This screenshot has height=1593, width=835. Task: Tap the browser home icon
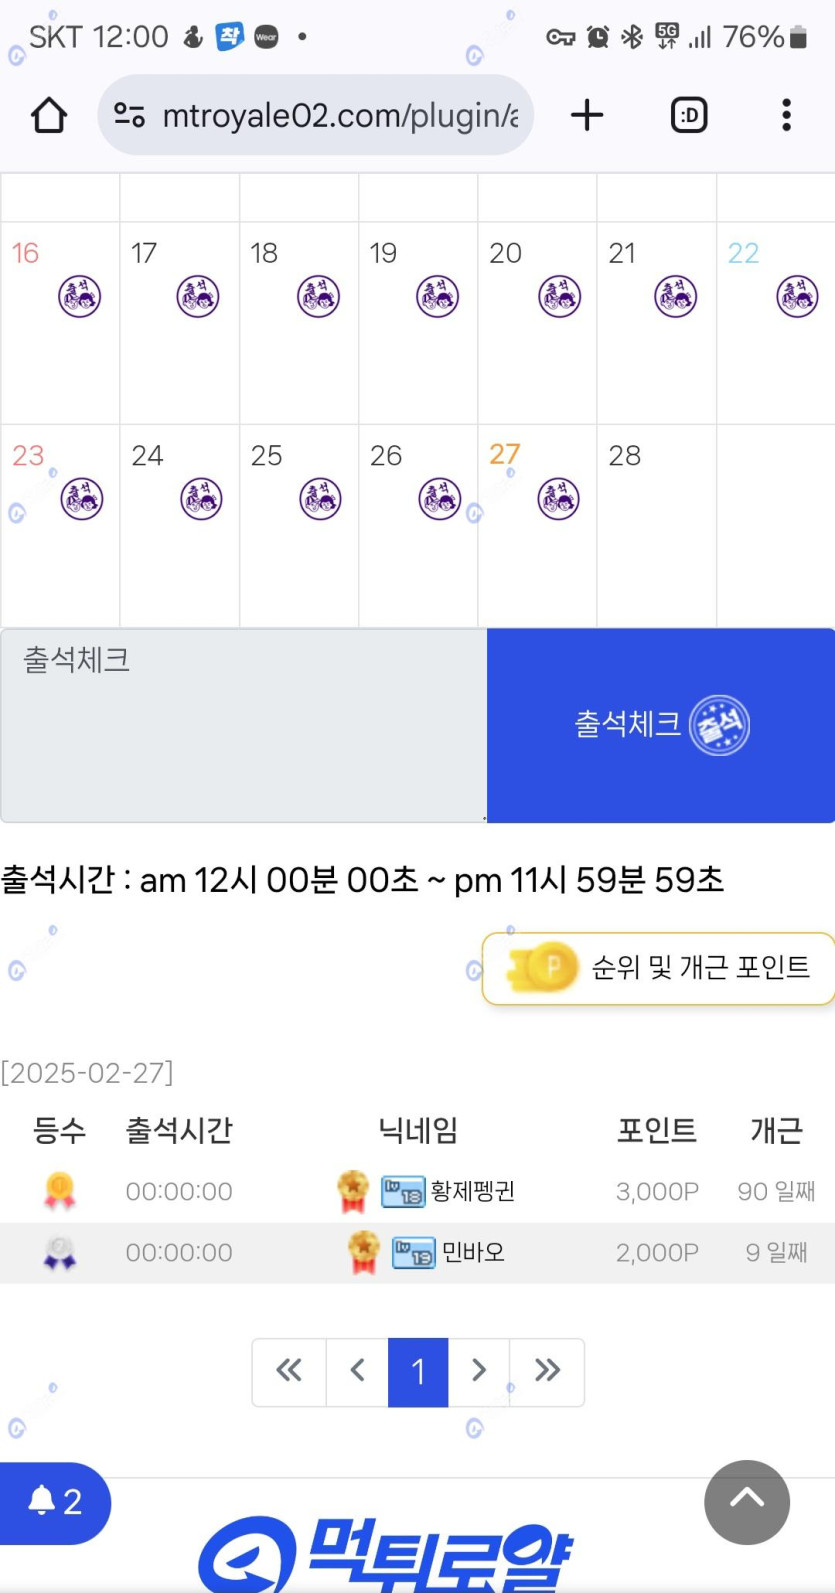tap(49, 116)
